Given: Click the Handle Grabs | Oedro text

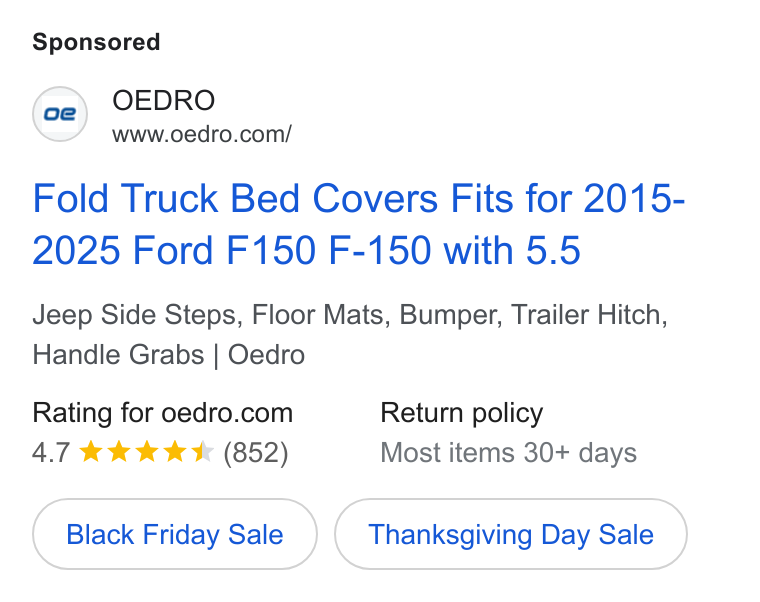Looking at the screenshot, I should click(169, 355).
